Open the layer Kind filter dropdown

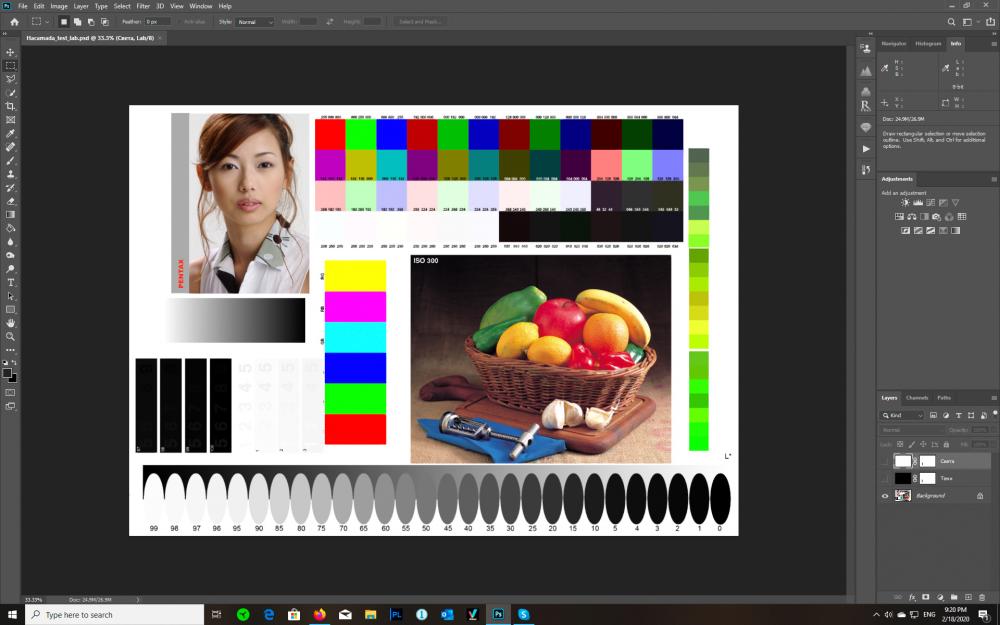pos(903,416)
